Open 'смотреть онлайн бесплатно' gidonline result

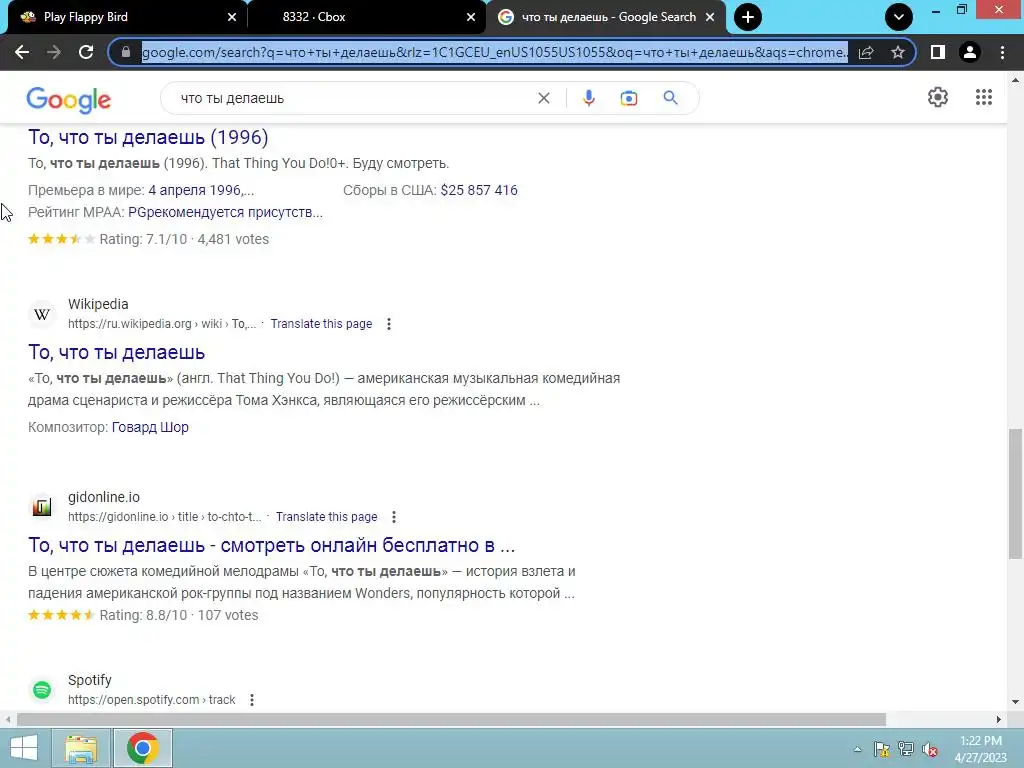272,545
